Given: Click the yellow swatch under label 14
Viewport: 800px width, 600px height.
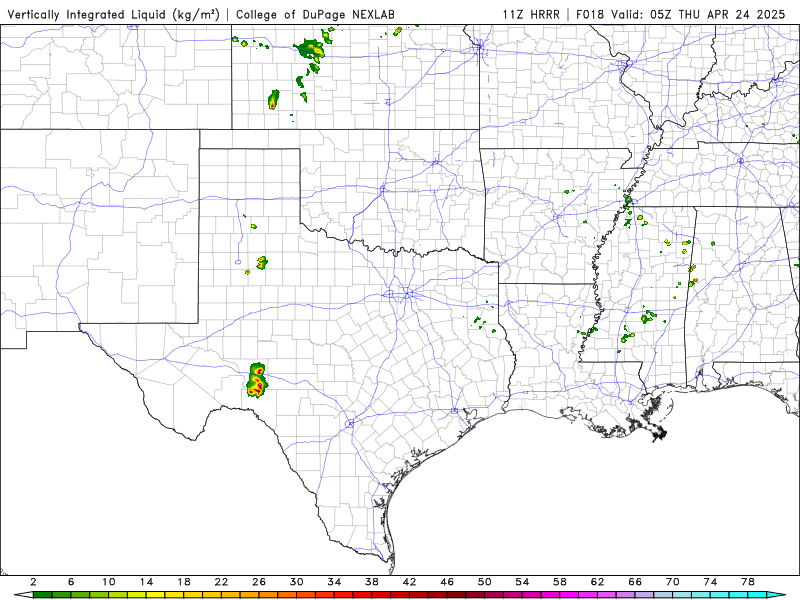Looking at the screenshot, I should click(x=156, y=595).
